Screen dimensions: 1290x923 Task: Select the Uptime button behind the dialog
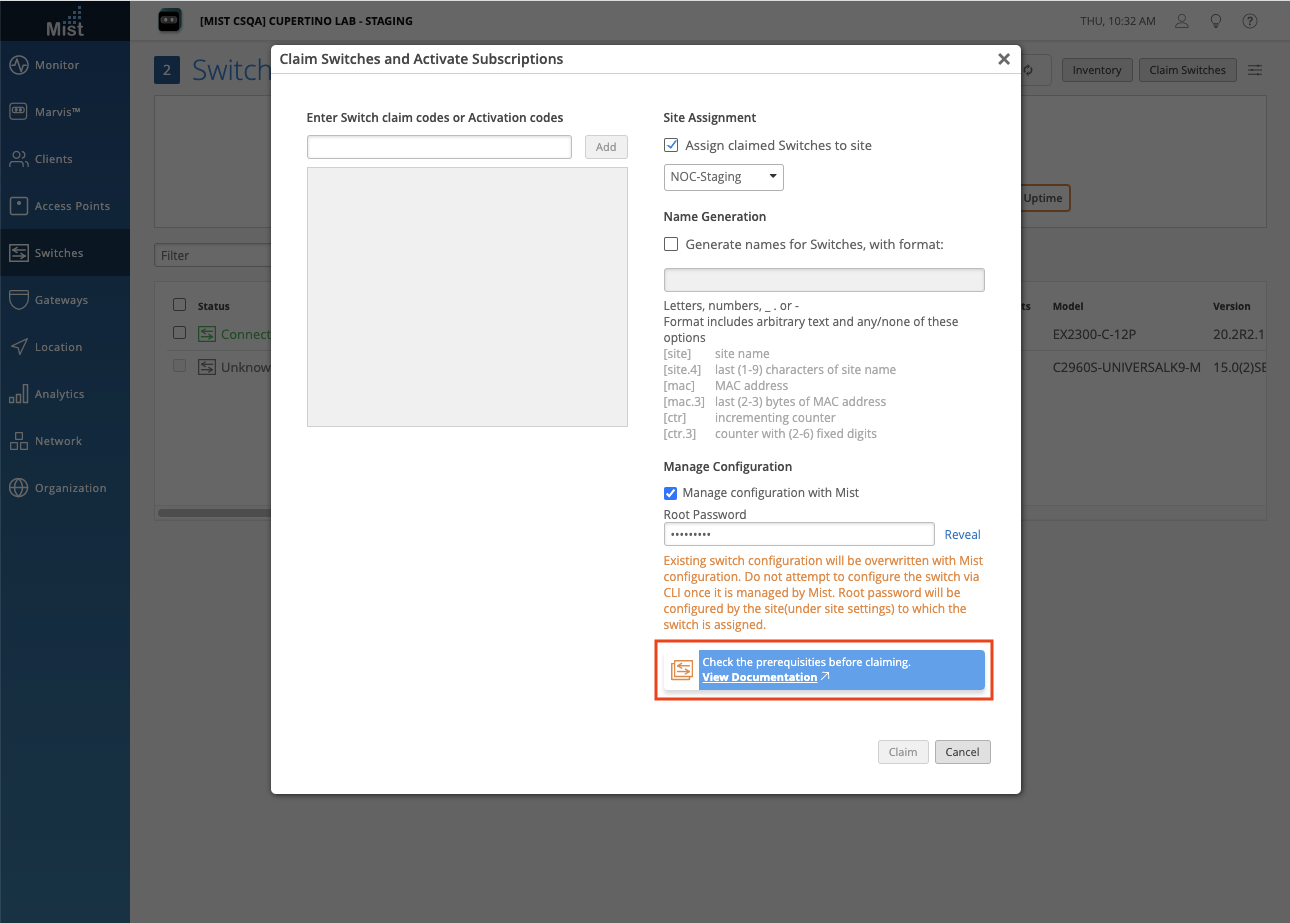pyautogui.click(x=1044, y=198)
